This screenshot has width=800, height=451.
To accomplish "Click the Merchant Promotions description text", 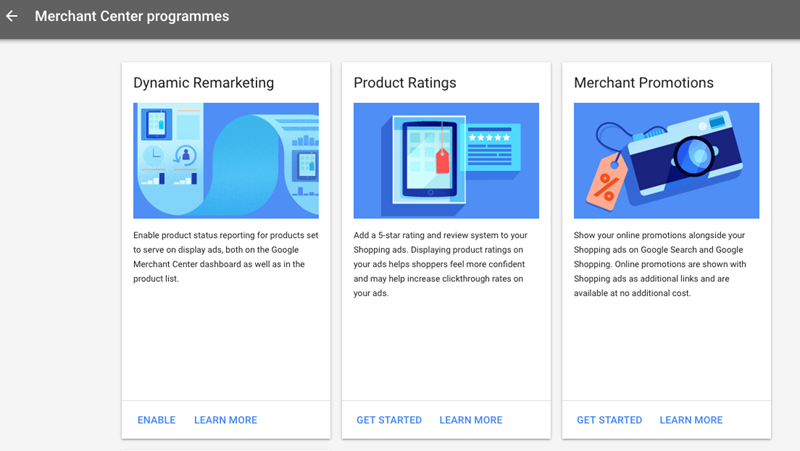I will [666, 264].
